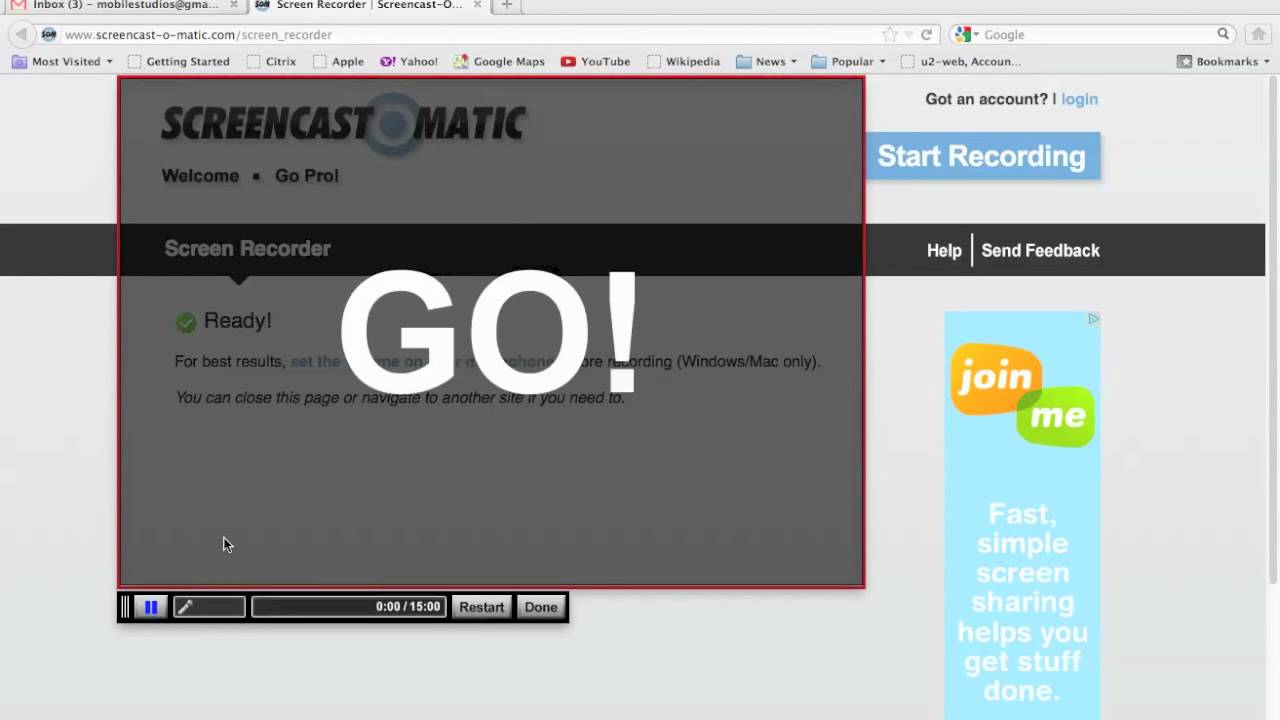The image size is (1280, 720).
Task: Click the microphone level indicator
Action: (x=209, y=607)
